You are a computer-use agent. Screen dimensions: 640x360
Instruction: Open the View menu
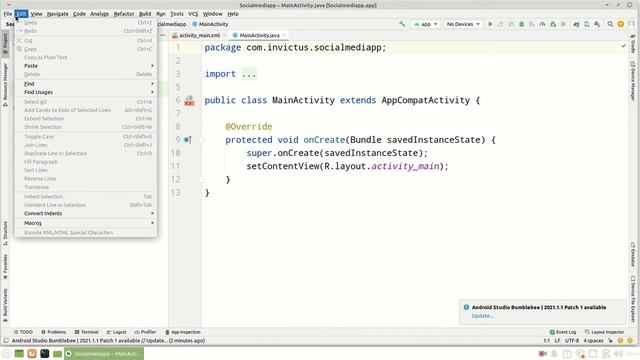point(36,14)
